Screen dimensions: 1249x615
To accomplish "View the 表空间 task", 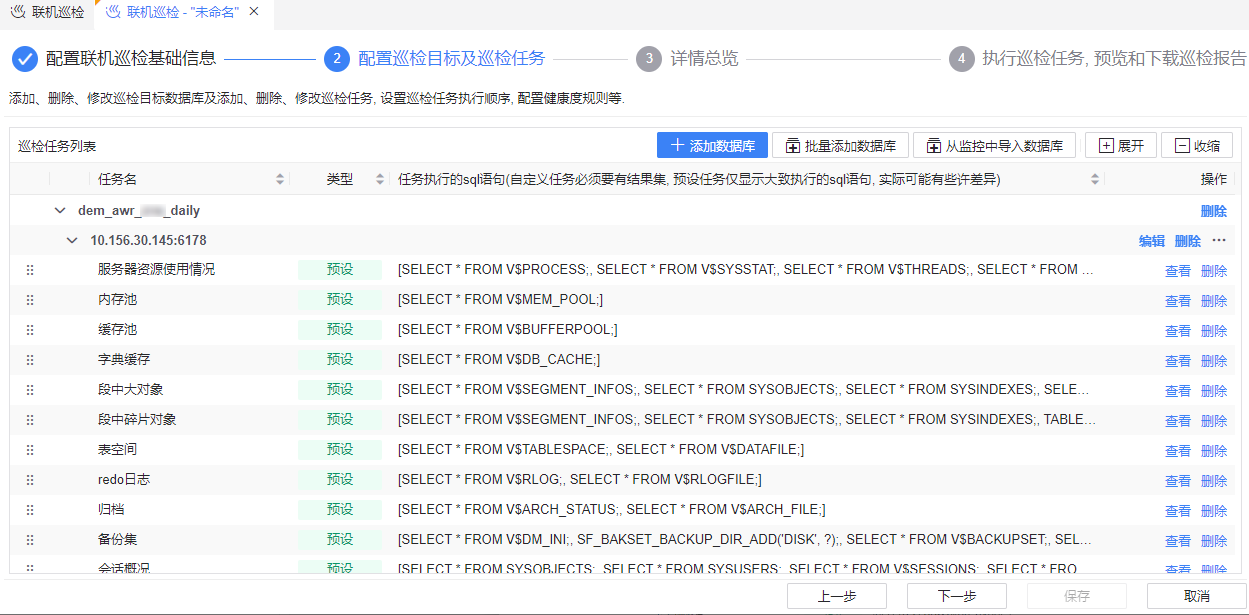I will [1178, 451].
